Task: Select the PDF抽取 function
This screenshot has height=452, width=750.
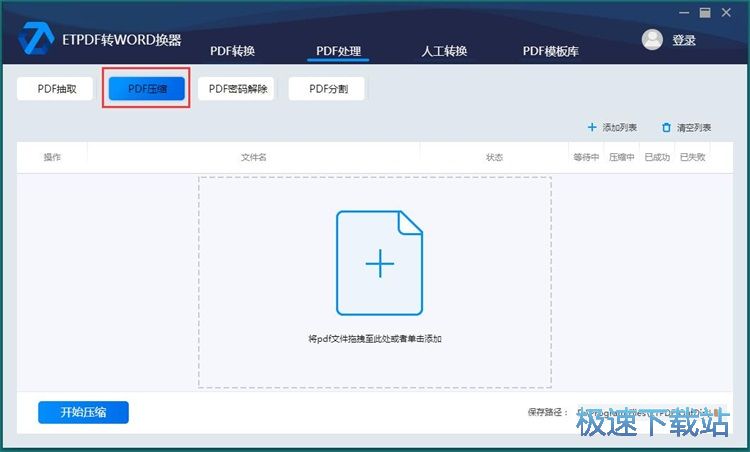Action: pyautogui.click(x=55, y=89)
